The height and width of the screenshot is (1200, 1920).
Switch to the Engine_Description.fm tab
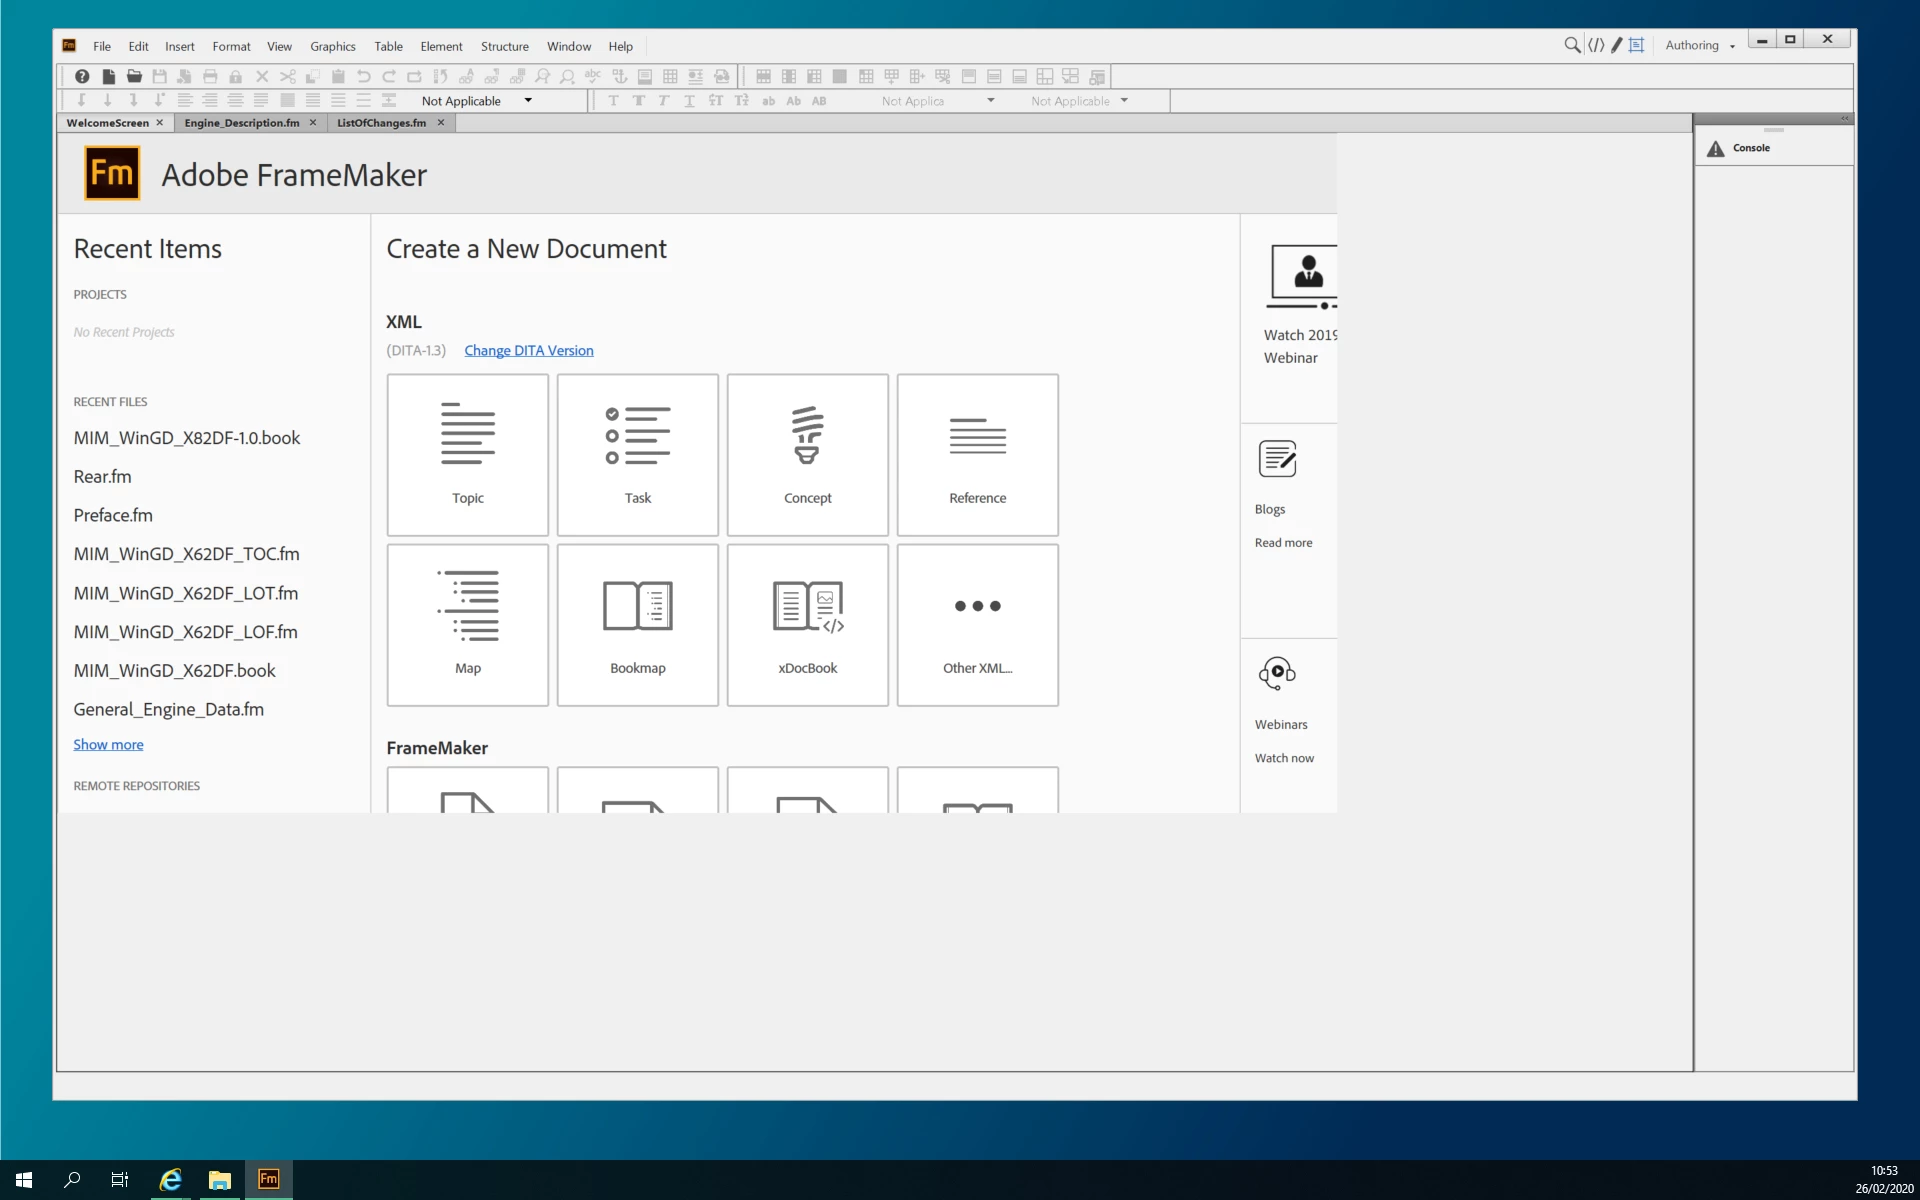click(x=241, y=122)
